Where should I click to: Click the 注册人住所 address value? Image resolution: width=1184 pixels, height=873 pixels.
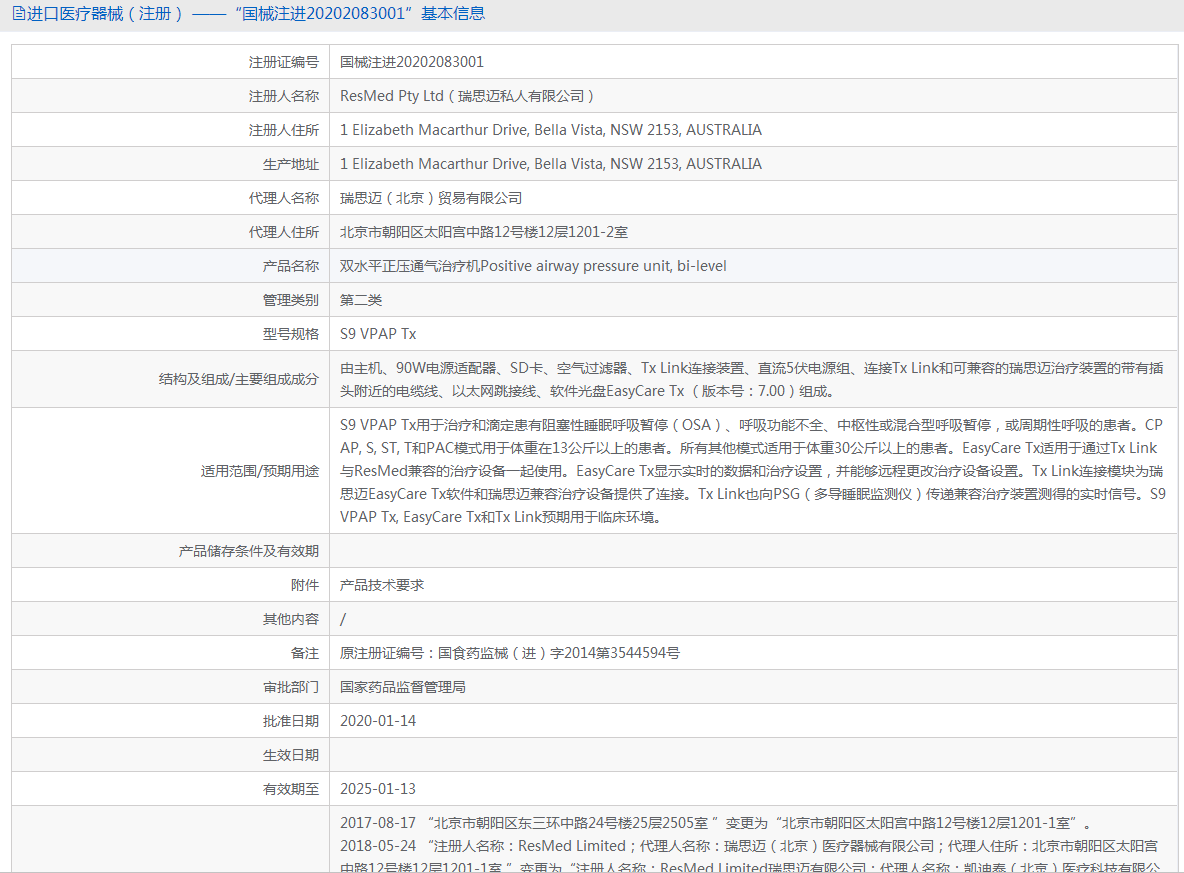point(550,130)
